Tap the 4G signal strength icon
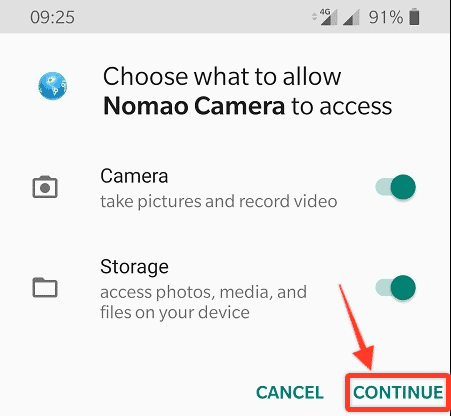This screenshot has height=416, width=451. 328,17
